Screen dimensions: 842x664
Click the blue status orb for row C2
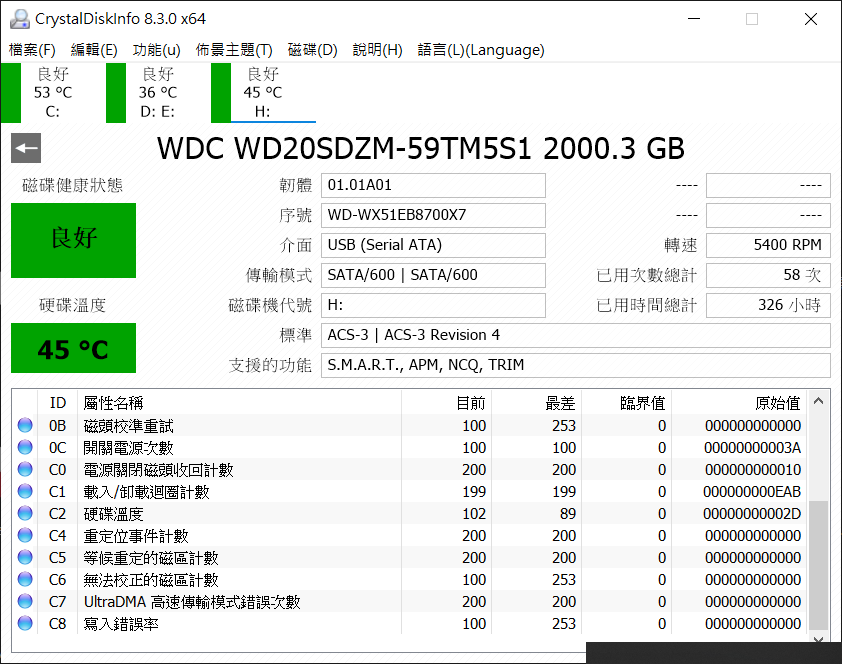(25, 513)
